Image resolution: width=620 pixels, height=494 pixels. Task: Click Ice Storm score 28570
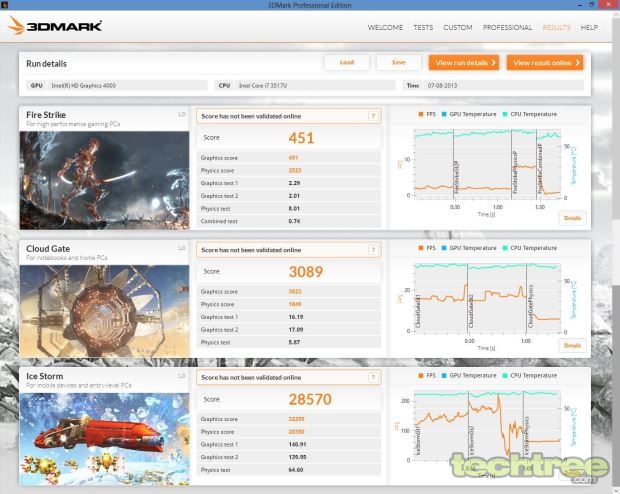click(310, 399)
